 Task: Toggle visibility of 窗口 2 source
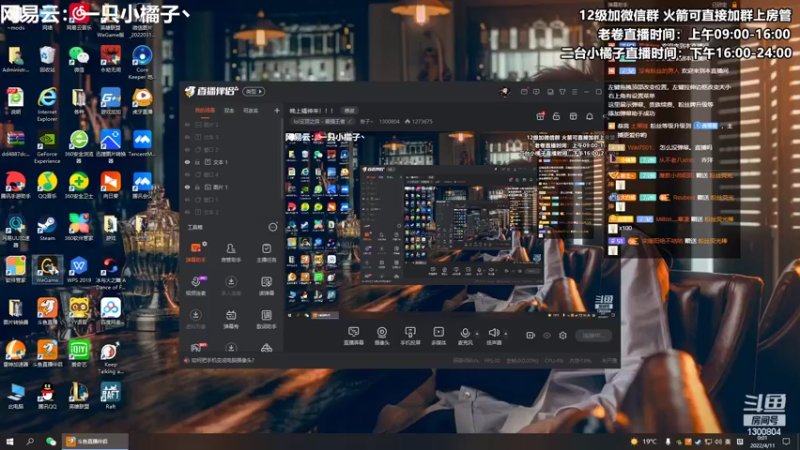click(187, 149)
